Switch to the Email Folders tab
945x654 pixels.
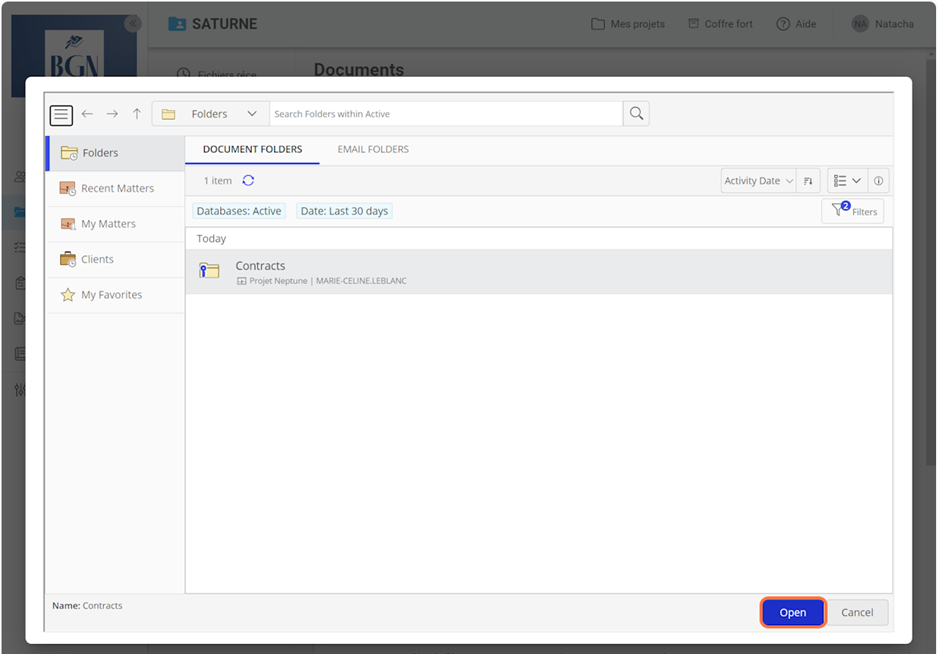(373, 150)
